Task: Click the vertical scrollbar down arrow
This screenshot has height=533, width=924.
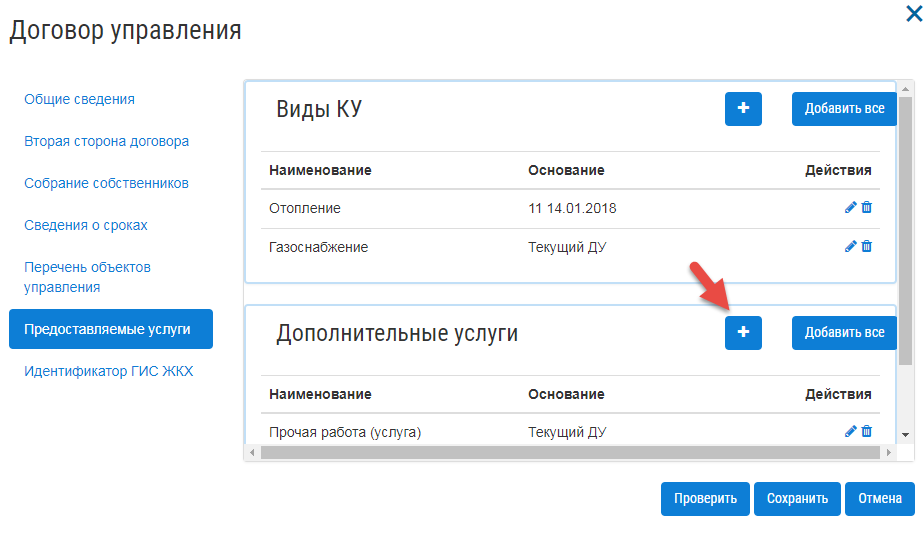Action: [906, 435]
